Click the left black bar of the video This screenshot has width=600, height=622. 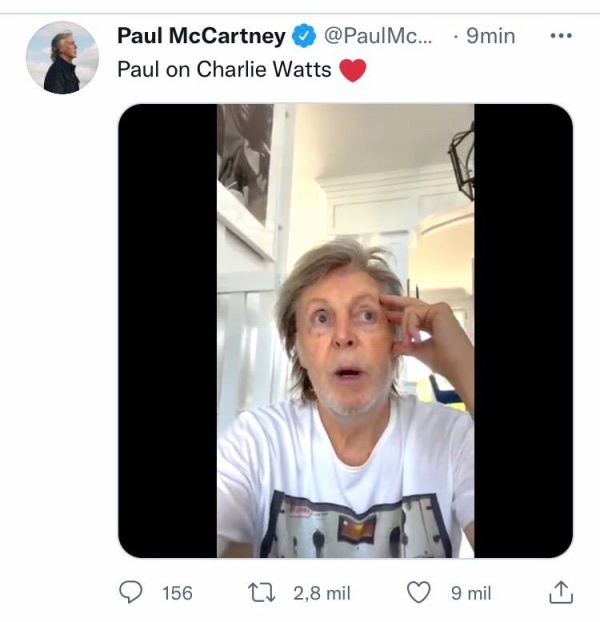[x=167, y=330]
